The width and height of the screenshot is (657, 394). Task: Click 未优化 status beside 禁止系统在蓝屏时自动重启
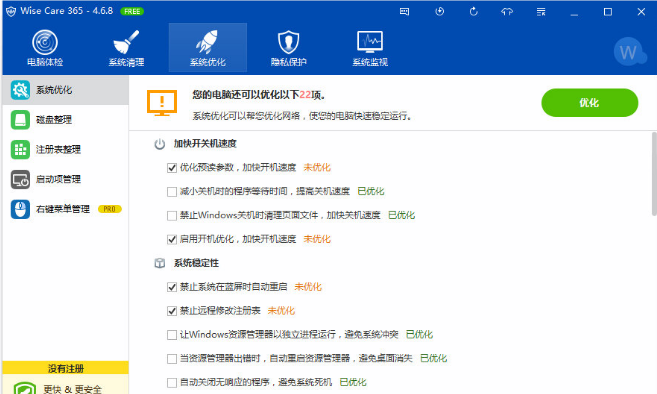[x=308, y=287]
